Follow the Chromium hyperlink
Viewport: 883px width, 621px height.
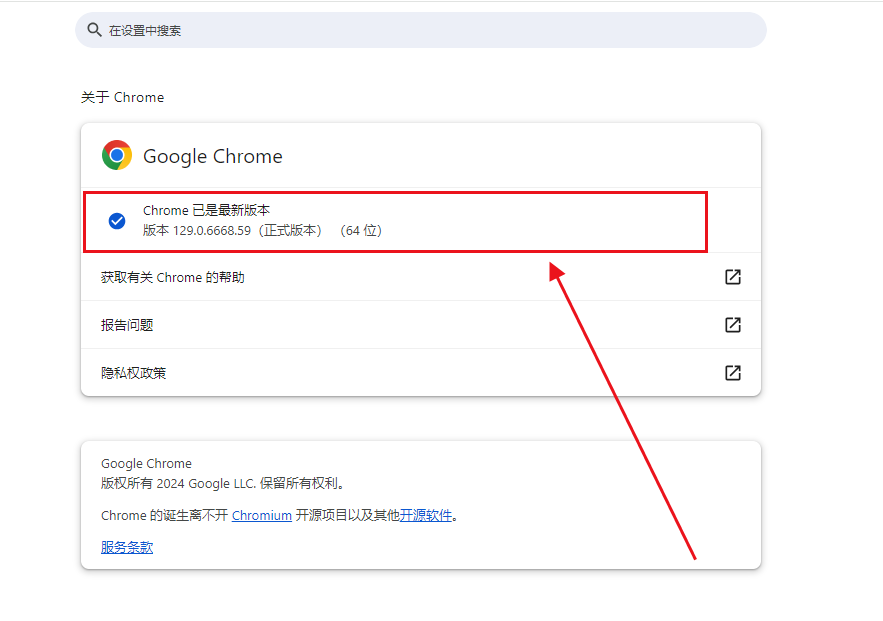coord(262,516)
